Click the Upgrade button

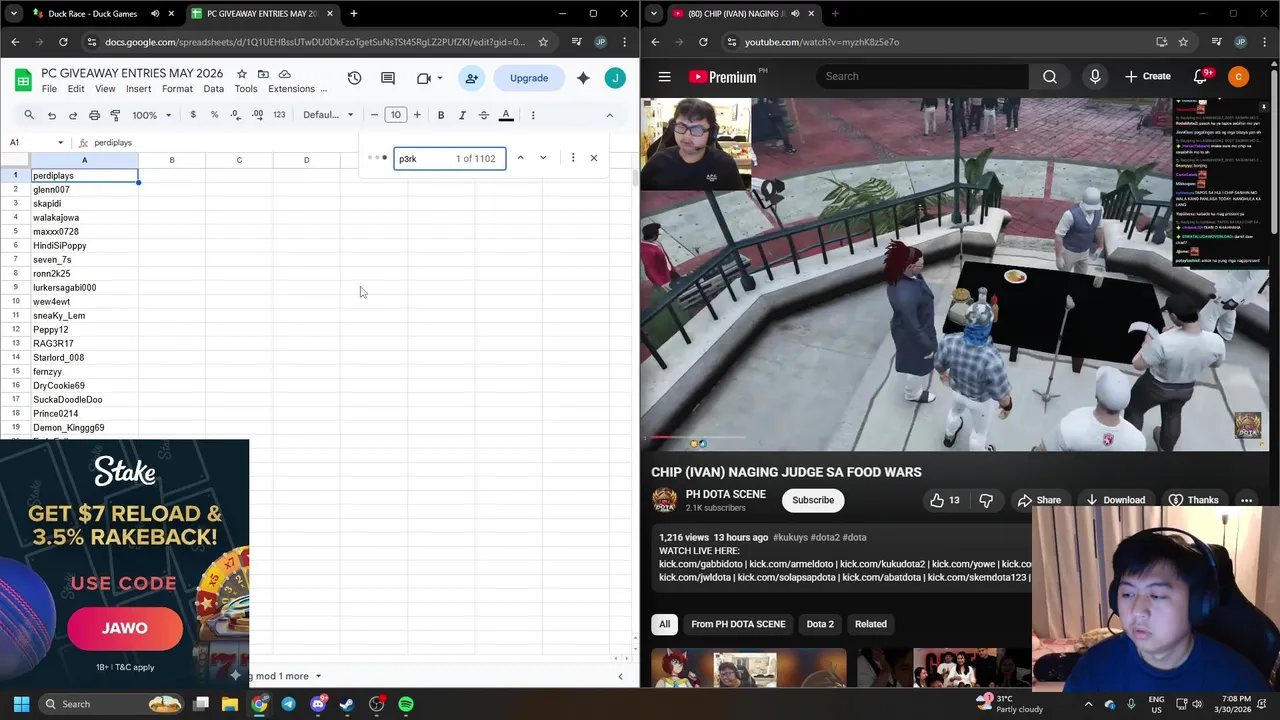[x=529, y=78]
